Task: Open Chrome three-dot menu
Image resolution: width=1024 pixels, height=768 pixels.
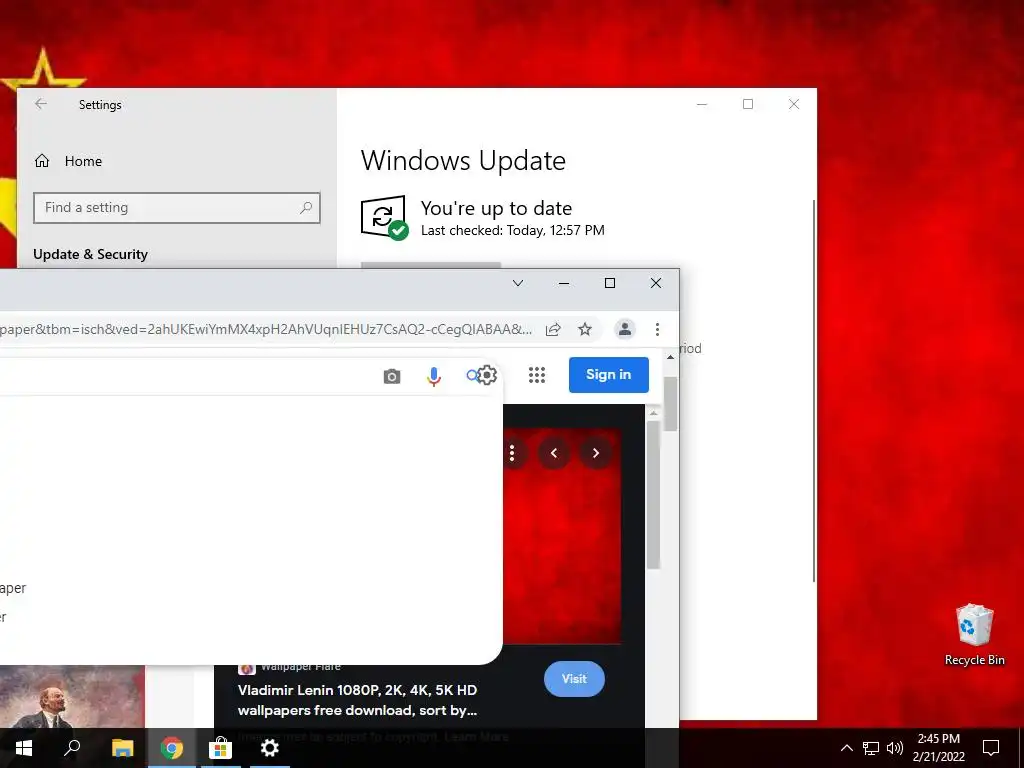Action: click(x=657, y=329)
